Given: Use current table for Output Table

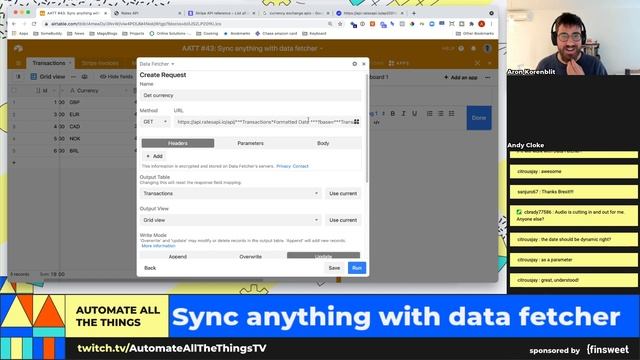Looking at the screenshot, I should tap(343, 193).
